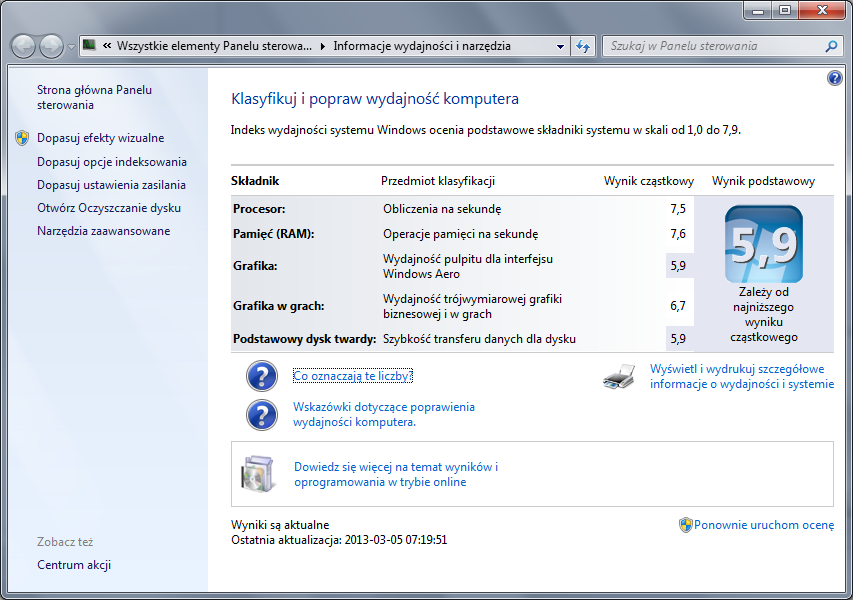
Task: Open 'Dowiedz się więcej na temat wyników' link
Action: [x=396, y=474]
